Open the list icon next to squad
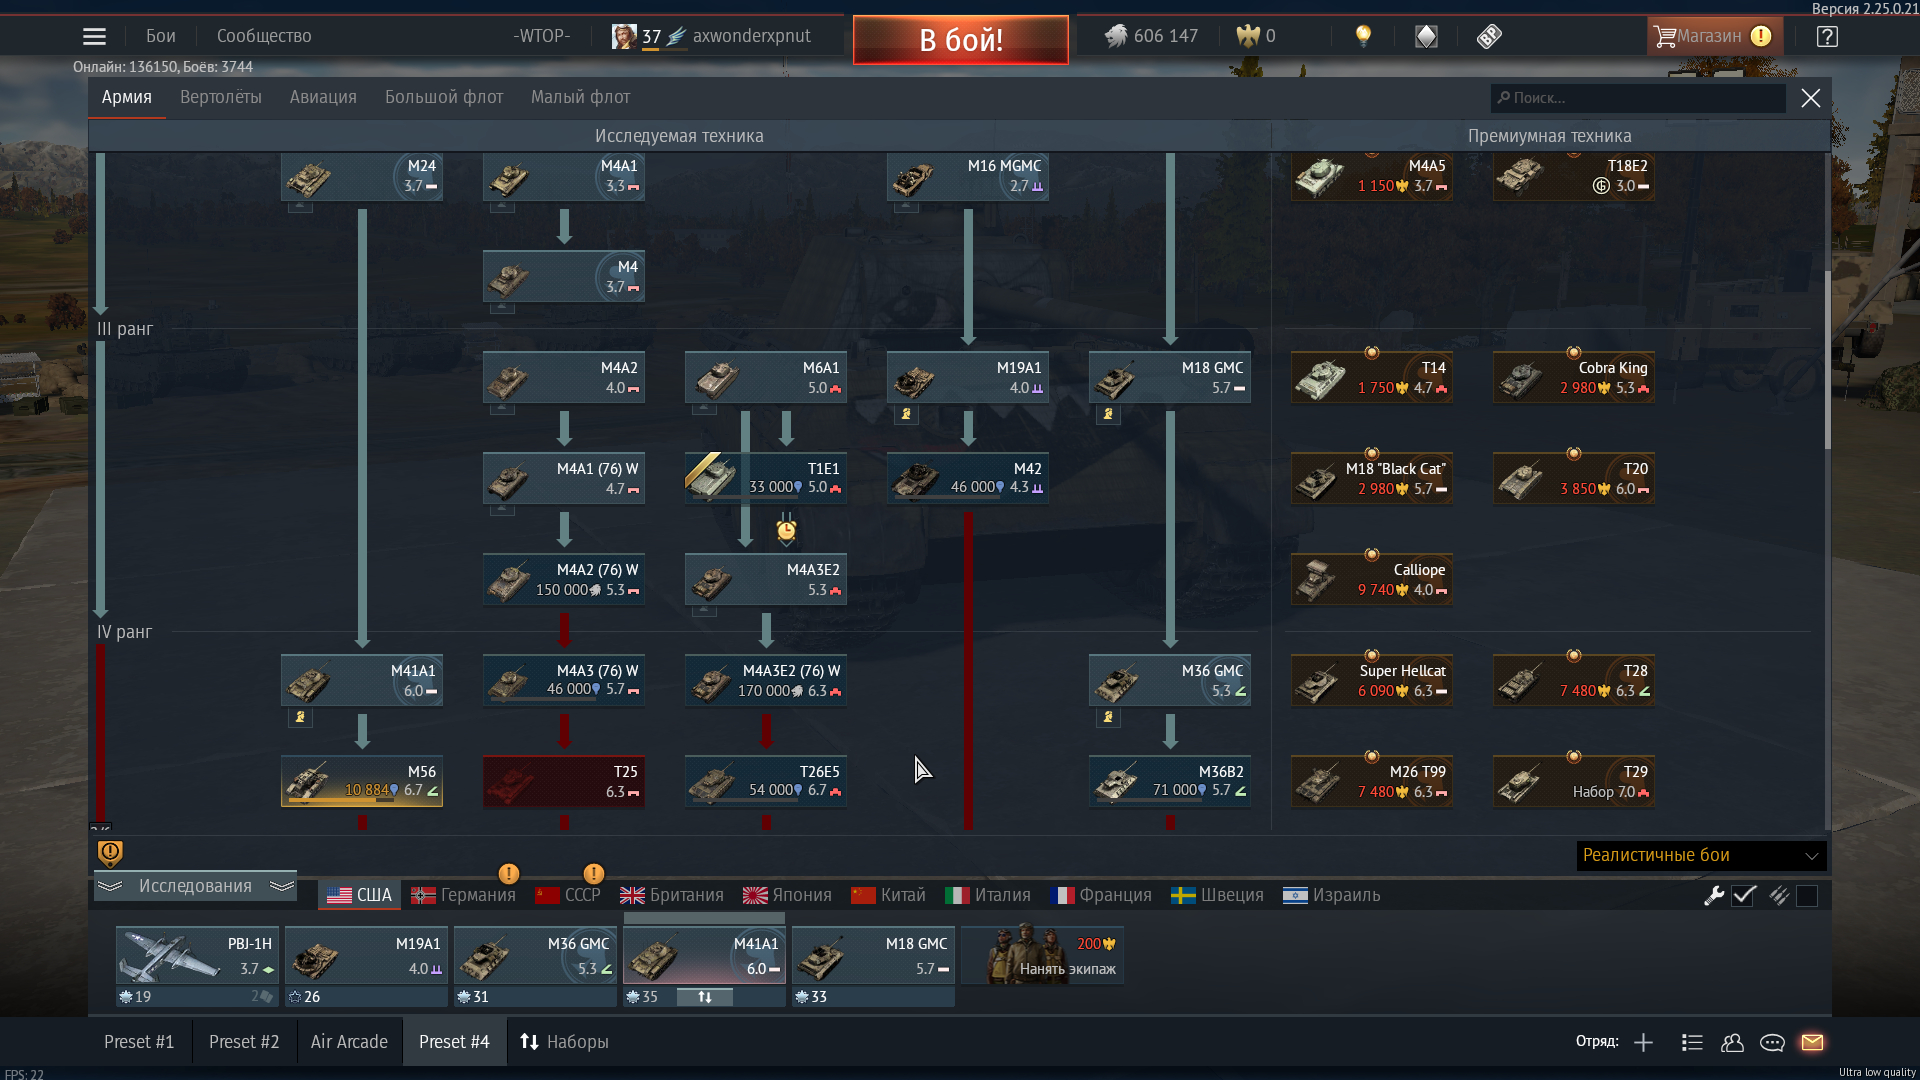Screen dimensions: 1920x1080 pos(1692,1043)
